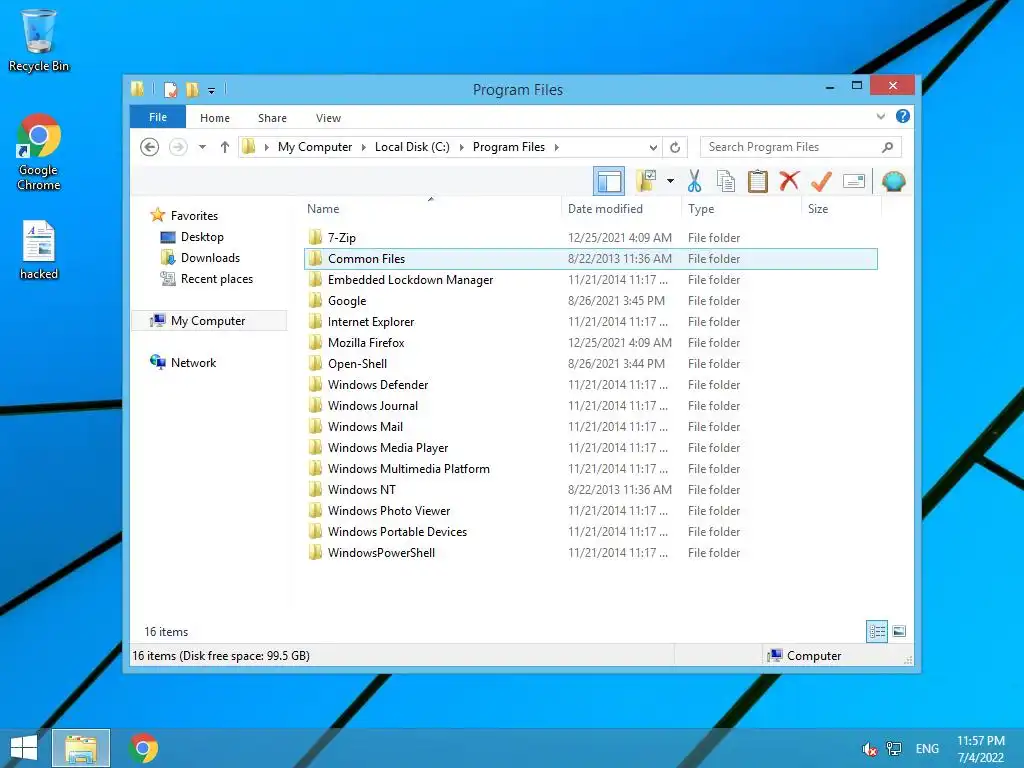Expand arrow after Program Files breadcrumb
Viewport: 1024px width, 768px height.
click(x=556, y=148)
